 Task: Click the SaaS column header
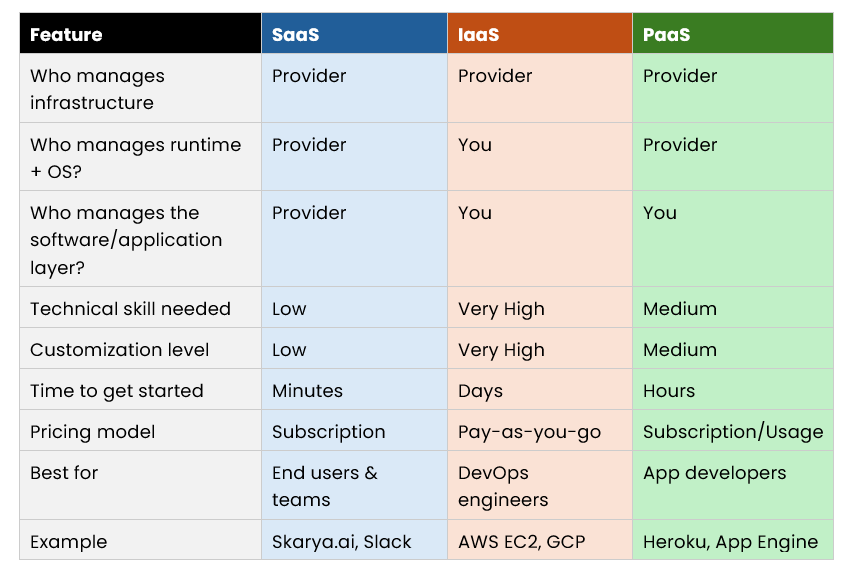point(296,35)
